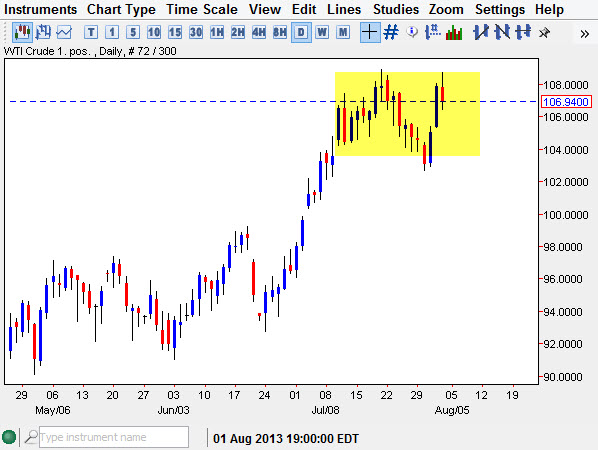Toggle the chart grid icon
The width and height of the screenshot is (598, 450).
[x=391, y=32]
